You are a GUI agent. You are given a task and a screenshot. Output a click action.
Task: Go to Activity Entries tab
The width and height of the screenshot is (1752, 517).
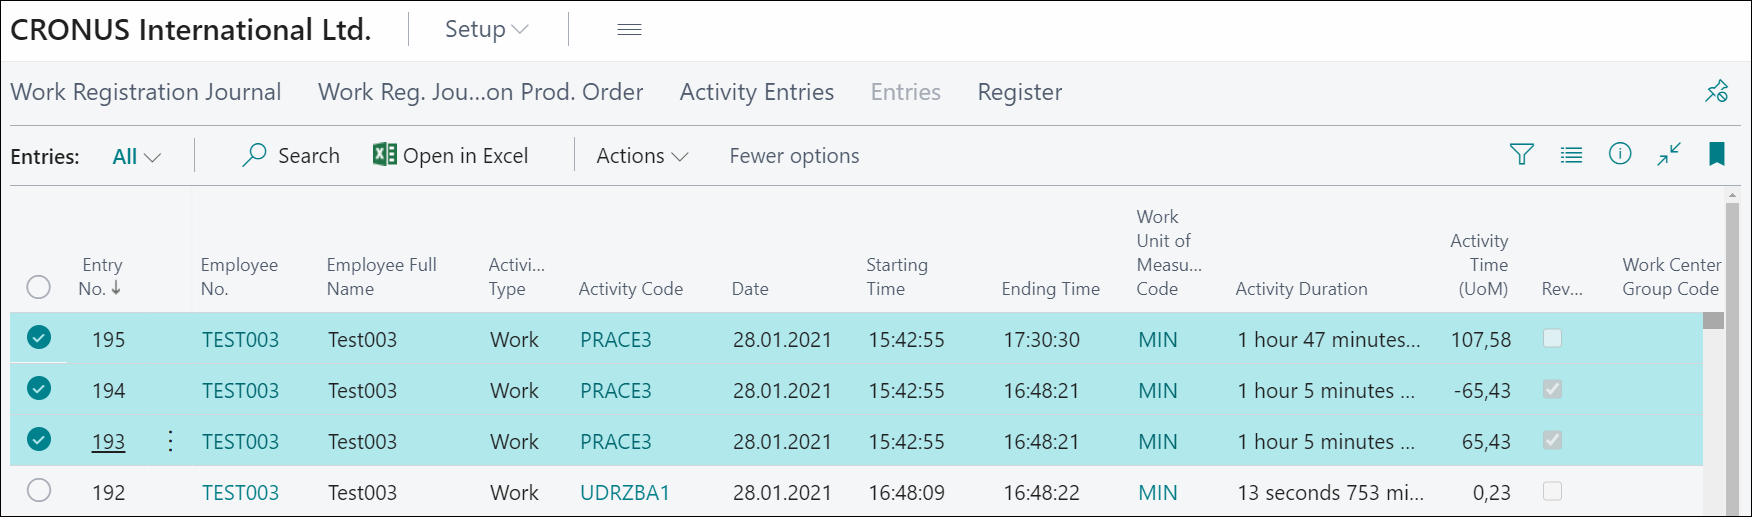[757, 92]
